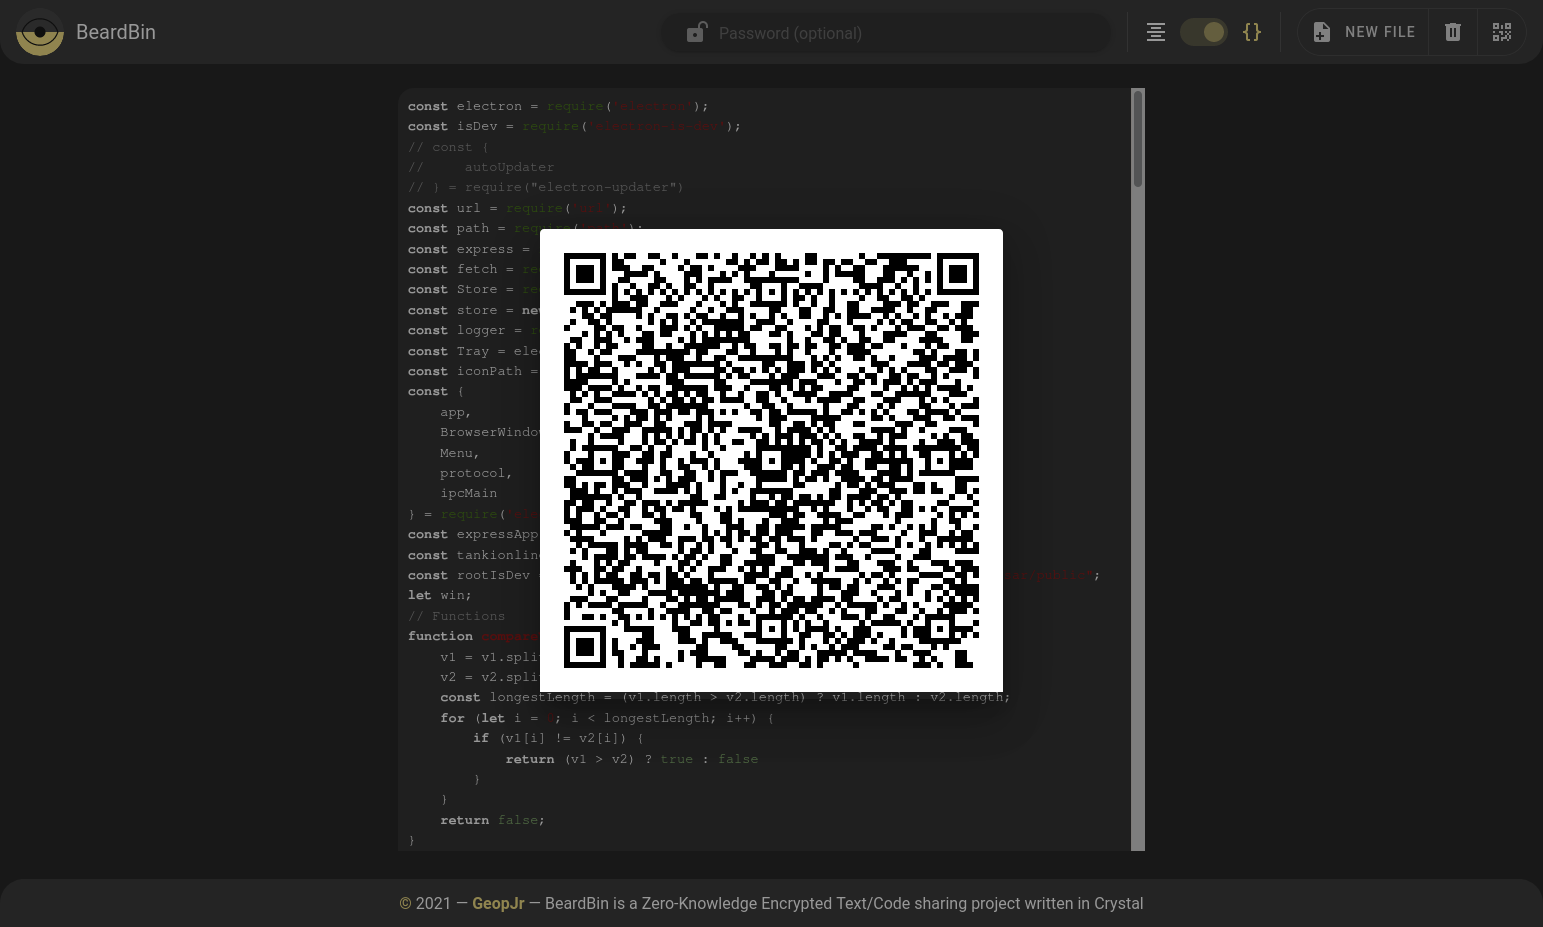
Task: Click the 'app,' code line
Action: pos(456,412)
